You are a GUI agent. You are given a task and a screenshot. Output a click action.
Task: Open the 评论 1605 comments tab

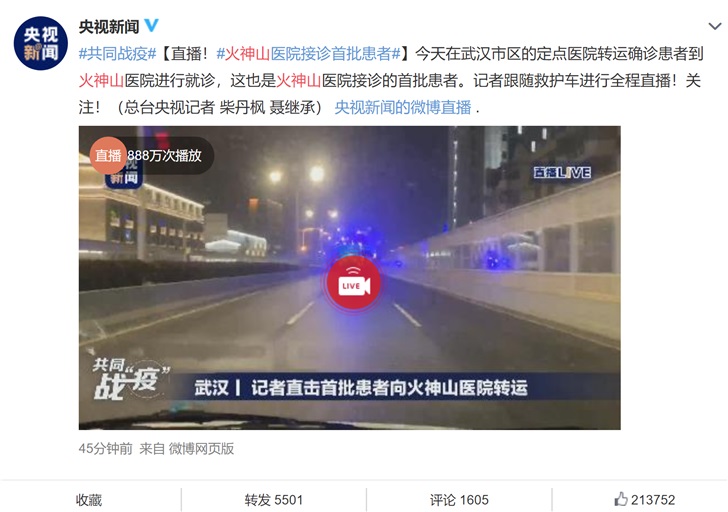click(x=459, y=500)
